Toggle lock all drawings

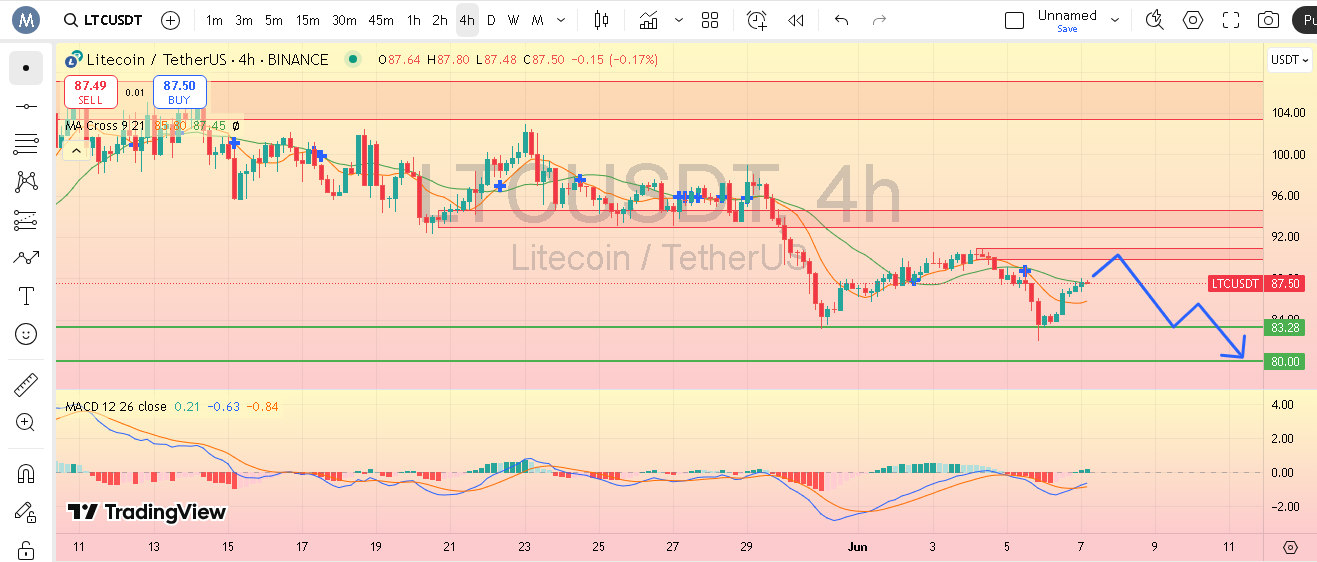(26, 549)
